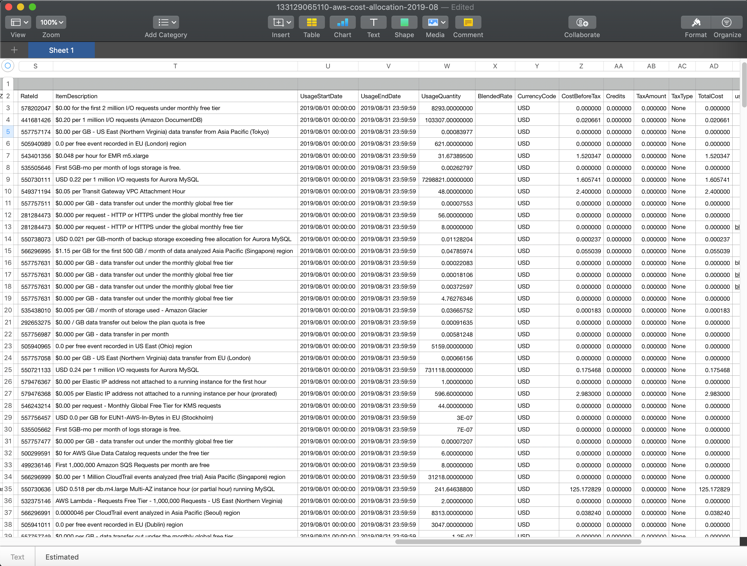Click the Text toolbar icon
Screen dimensions: 747x566
click(x=374, y=22)
